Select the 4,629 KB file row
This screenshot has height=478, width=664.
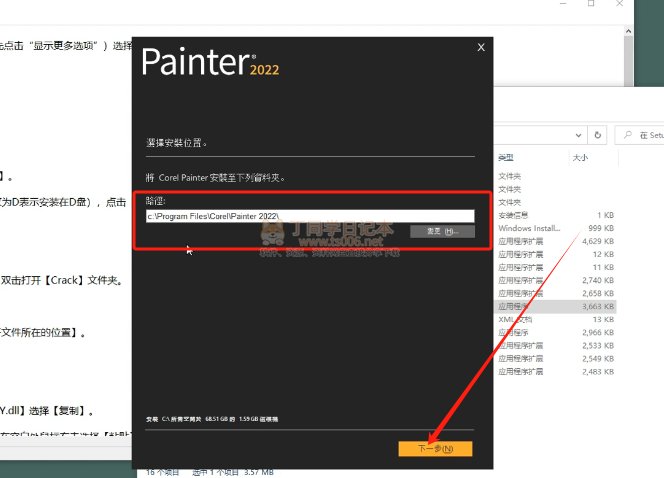[x=556, y=241]
